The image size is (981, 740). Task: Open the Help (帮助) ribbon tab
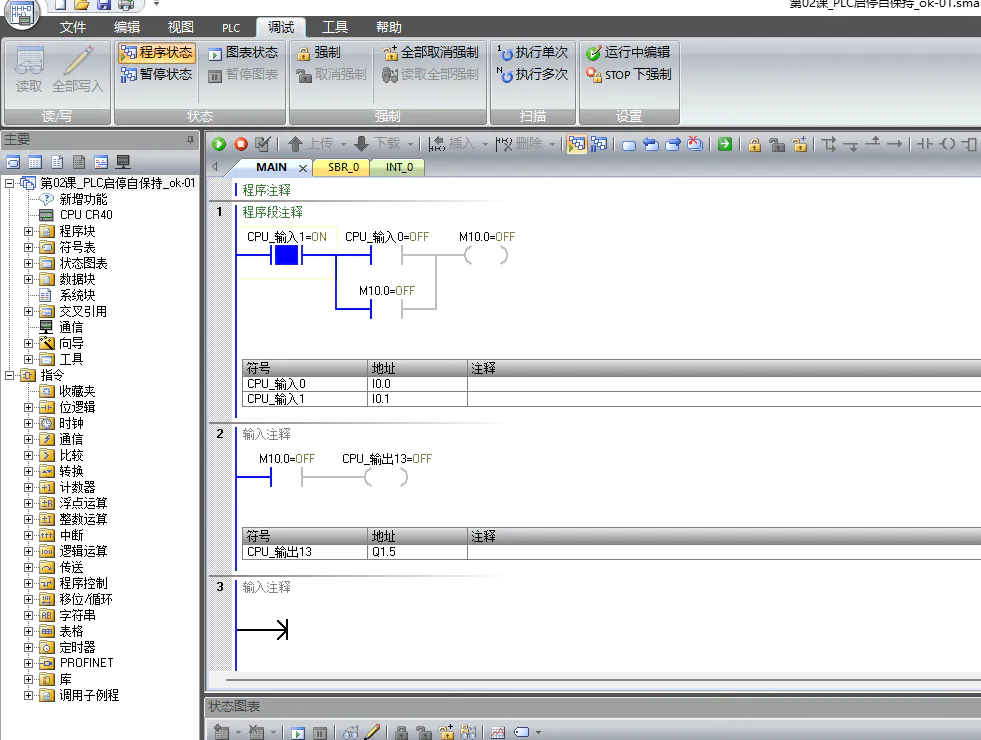click(x=389, y=28)
